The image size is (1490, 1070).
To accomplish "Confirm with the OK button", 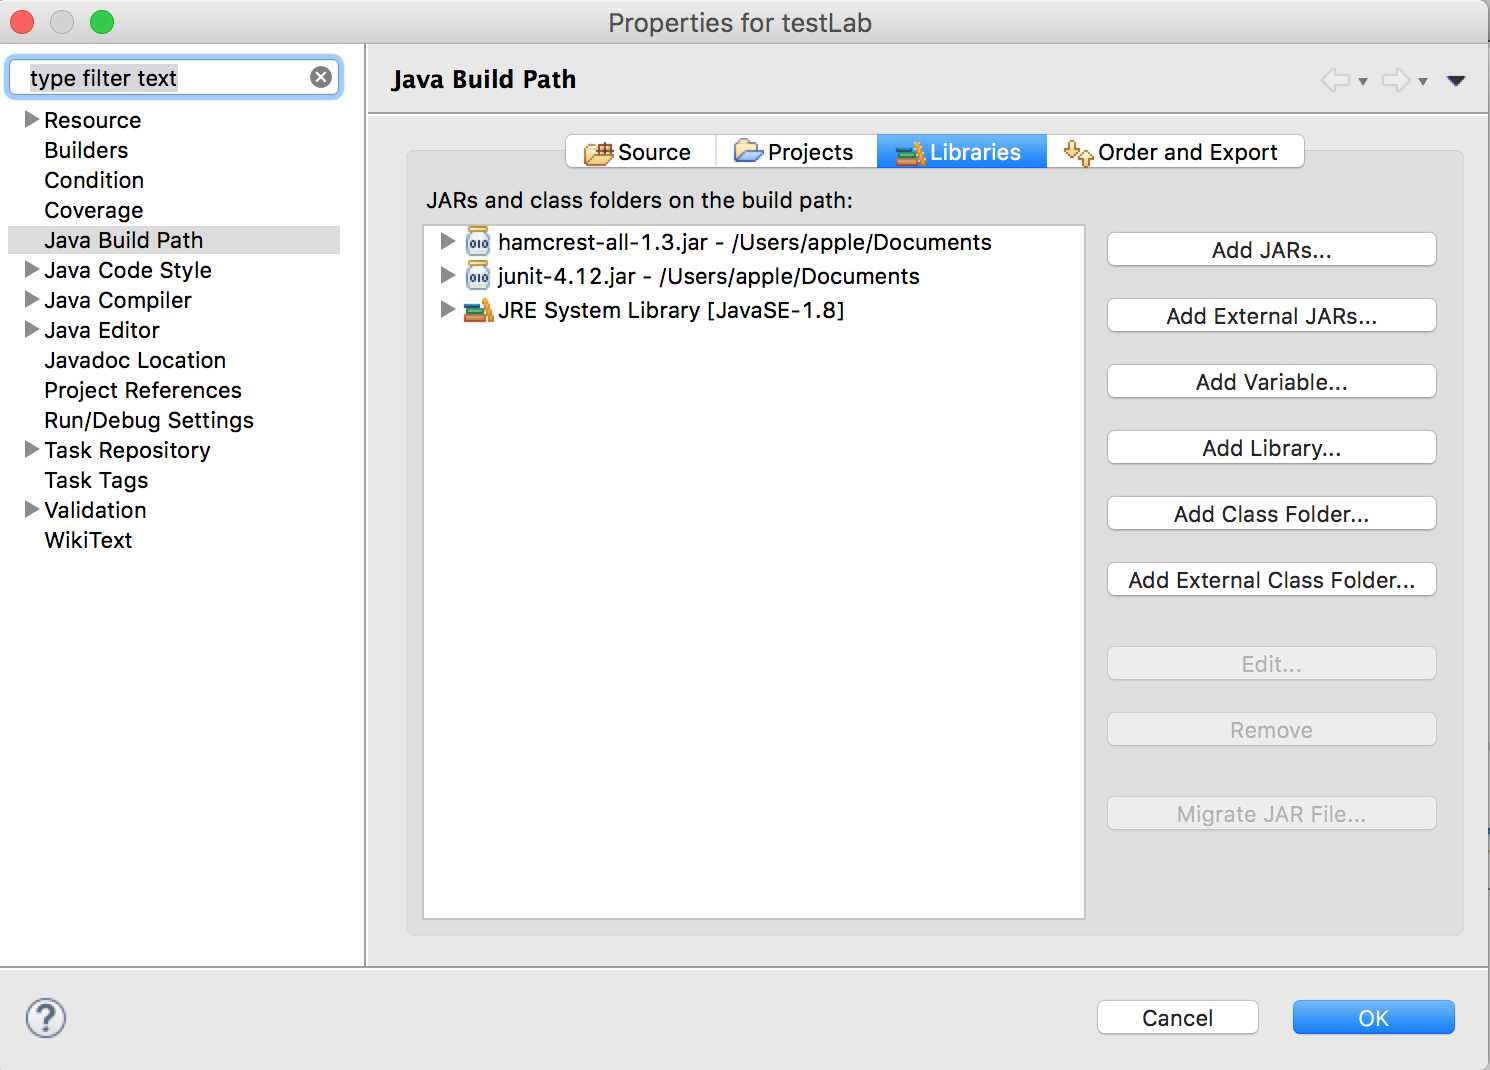I will pyautogui.click(x=1374, y=1018).
